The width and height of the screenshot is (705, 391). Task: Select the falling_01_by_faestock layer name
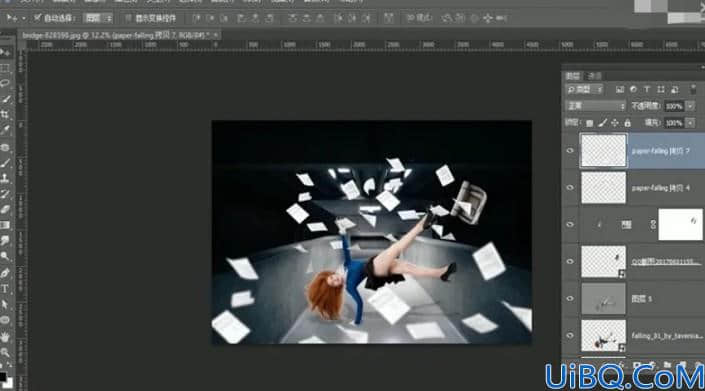(666, 336)
